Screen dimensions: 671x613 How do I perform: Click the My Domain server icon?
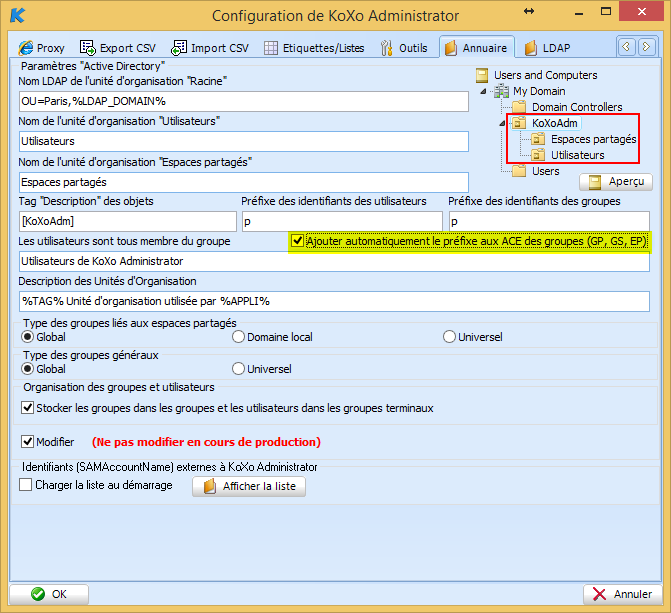click(501, 91)
